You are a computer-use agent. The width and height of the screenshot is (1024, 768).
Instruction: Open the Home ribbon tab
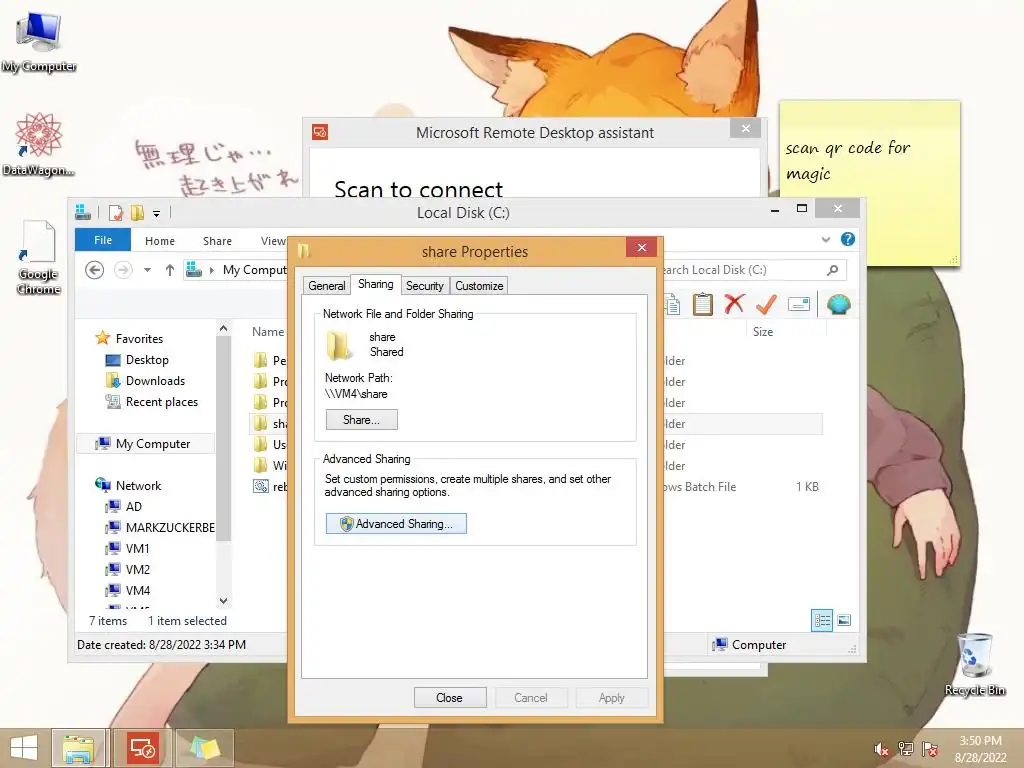160,240
